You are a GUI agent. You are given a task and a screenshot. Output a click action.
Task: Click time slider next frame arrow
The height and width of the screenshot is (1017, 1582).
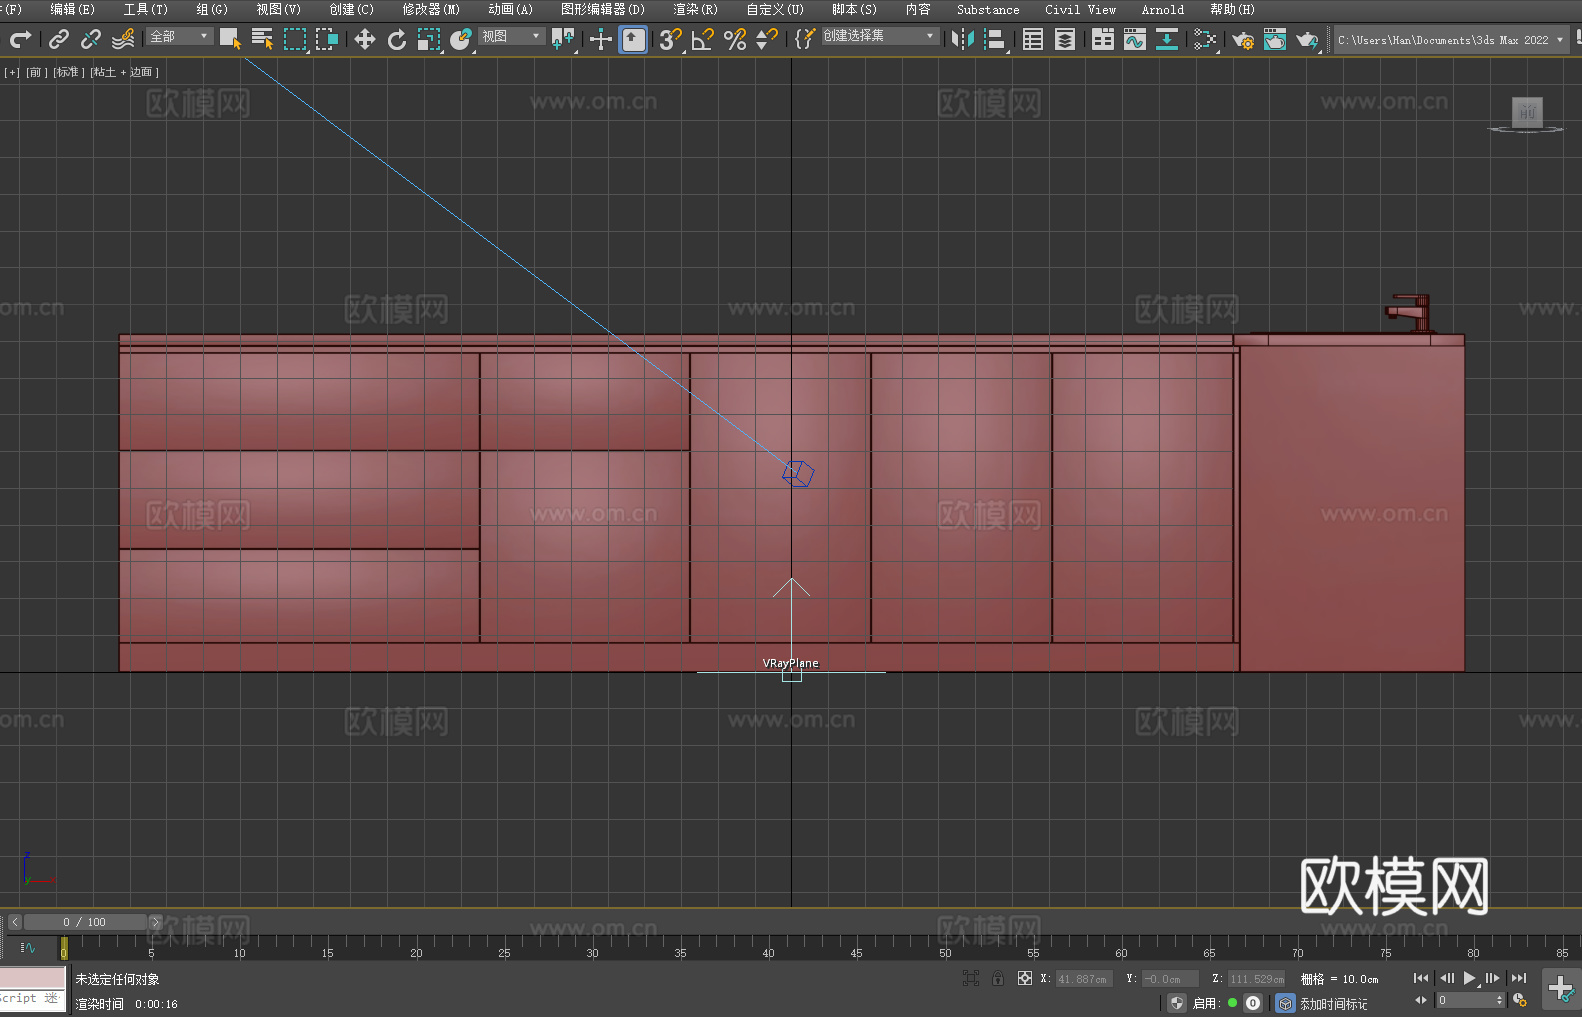pos(155,922)
